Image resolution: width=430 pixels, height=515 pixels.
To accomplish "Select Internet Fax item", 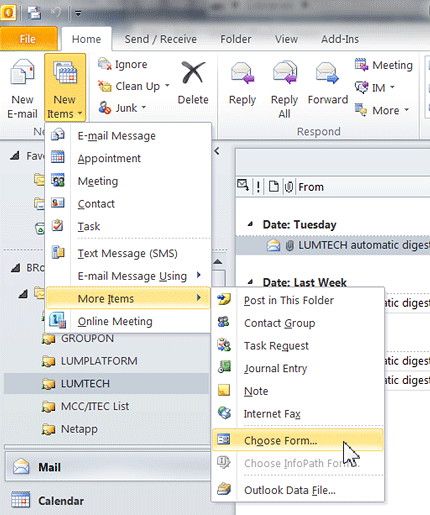I will click(x=298, y=414).
